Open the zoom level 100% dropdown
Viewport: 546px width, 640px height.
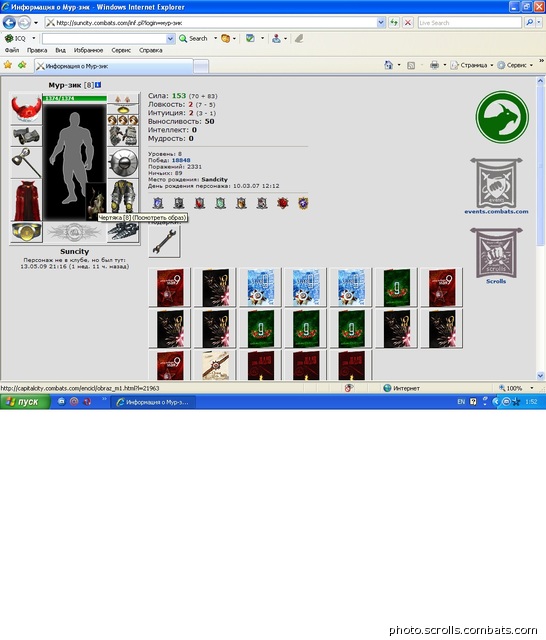tap(532, 388)
